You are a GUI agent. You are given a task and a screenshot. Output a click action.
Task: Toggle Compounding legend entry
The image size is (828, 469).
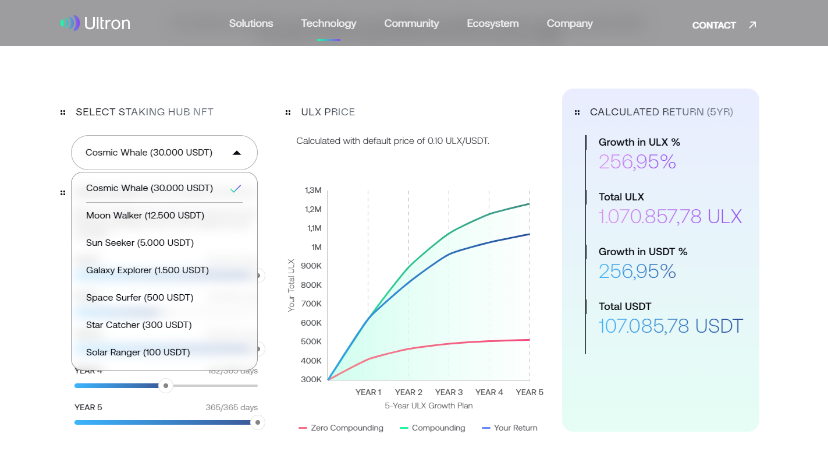[x=433, y=428]
